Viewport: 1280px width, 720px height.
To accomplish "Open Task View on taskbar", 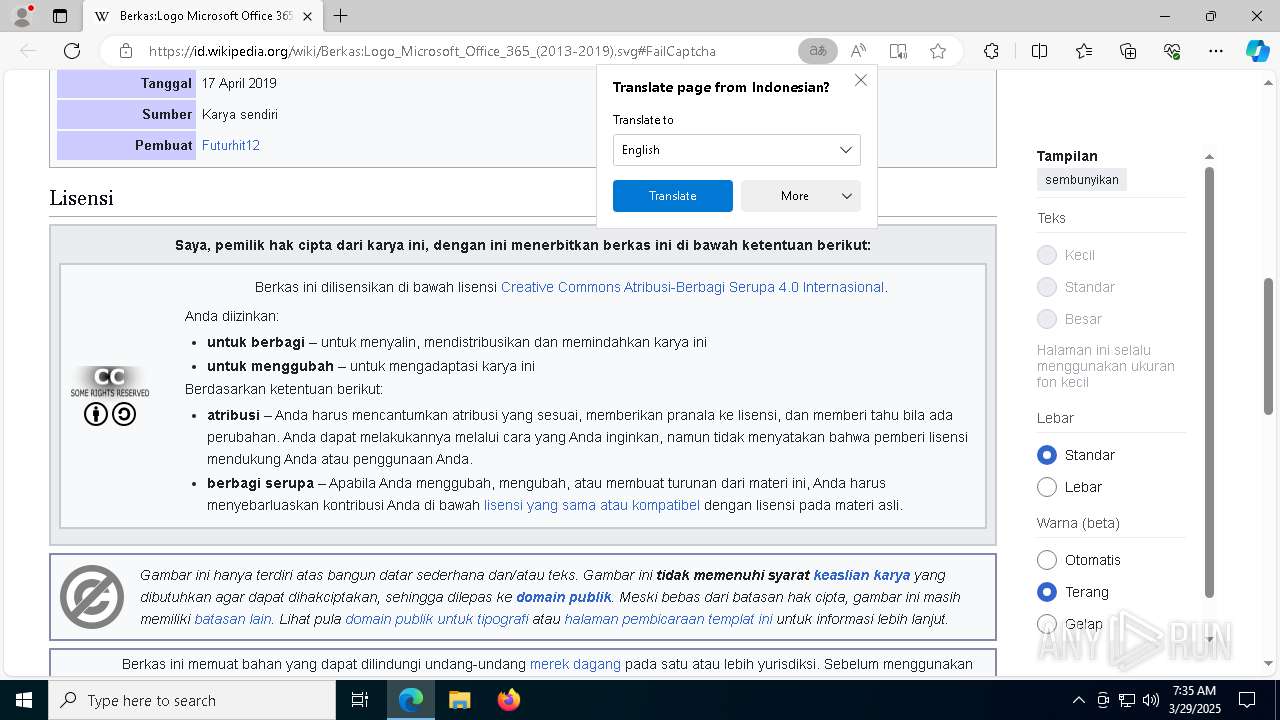I will [360, 700].
